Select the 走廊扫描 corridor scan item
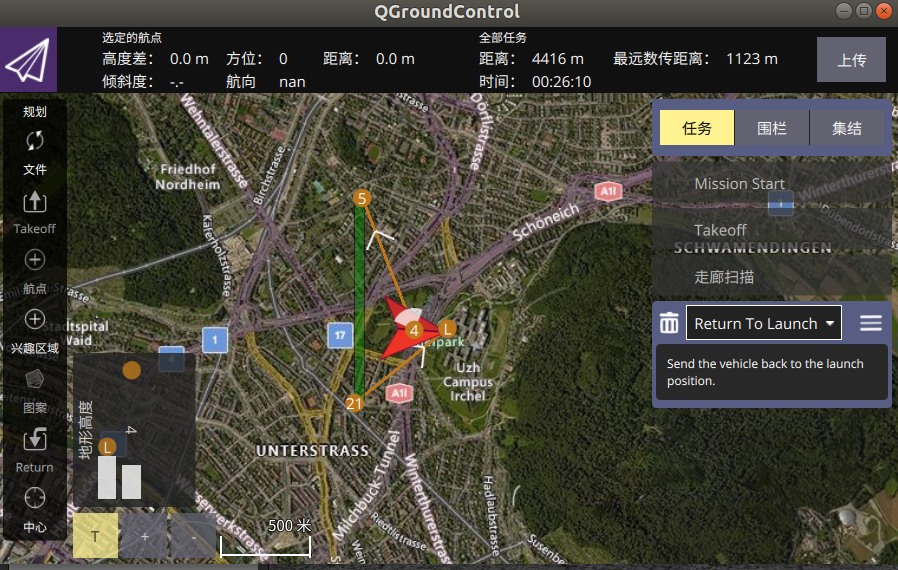This screenshot has height=570, width=898. click(771, 277)
